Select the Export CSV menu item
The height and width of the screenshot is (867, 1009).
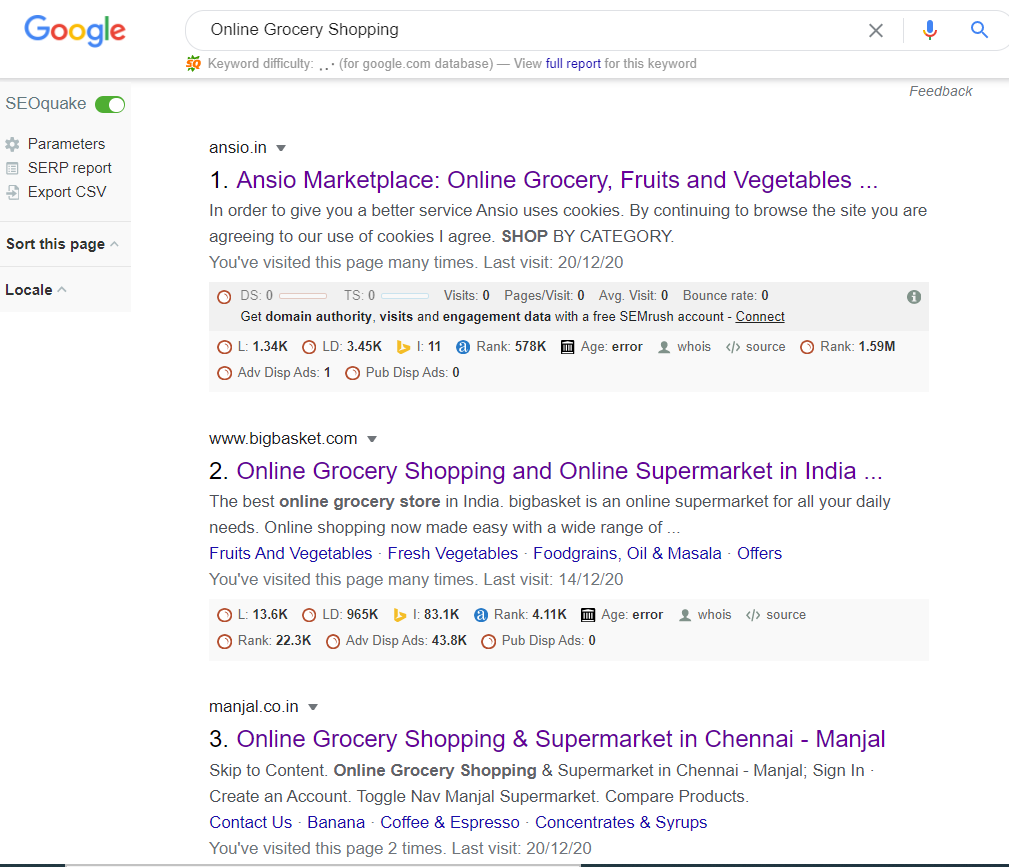pos(67,192)
